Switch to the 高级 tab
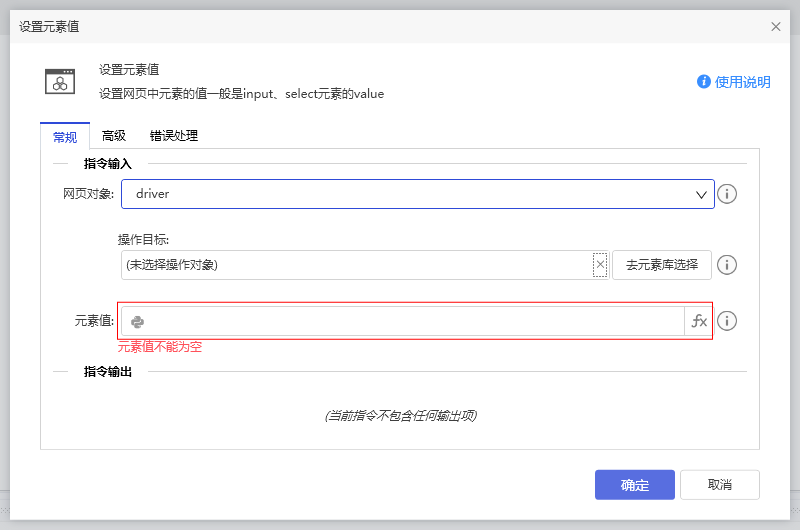The image size is (800, 530). point(113,136)
